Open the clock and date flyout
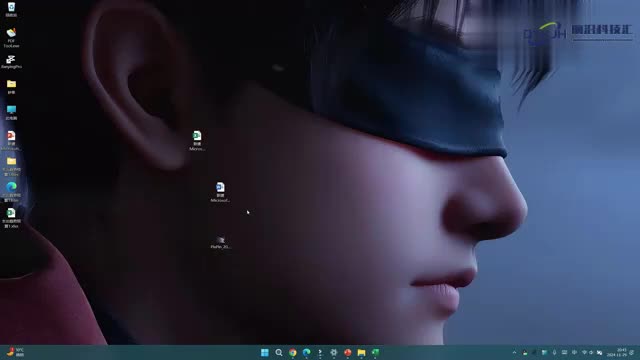640x360 pixels. (x=617, y=352)
